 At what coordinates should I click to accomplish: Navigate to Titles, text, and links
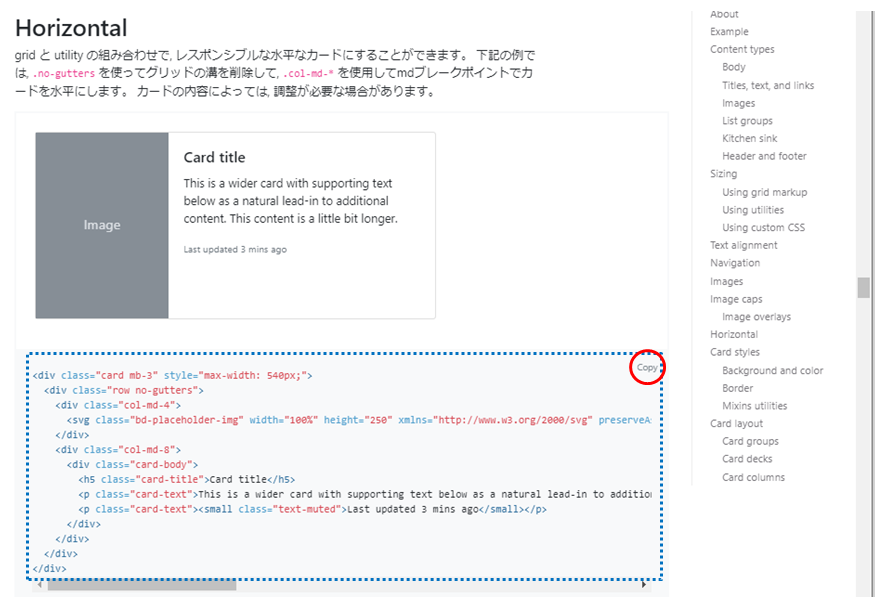[768, 85]
